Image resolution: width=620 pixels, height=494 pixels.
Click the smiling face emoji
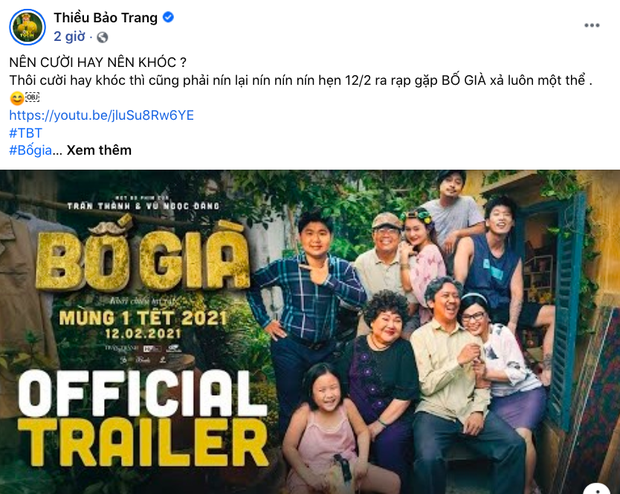[x=16, y=98]
